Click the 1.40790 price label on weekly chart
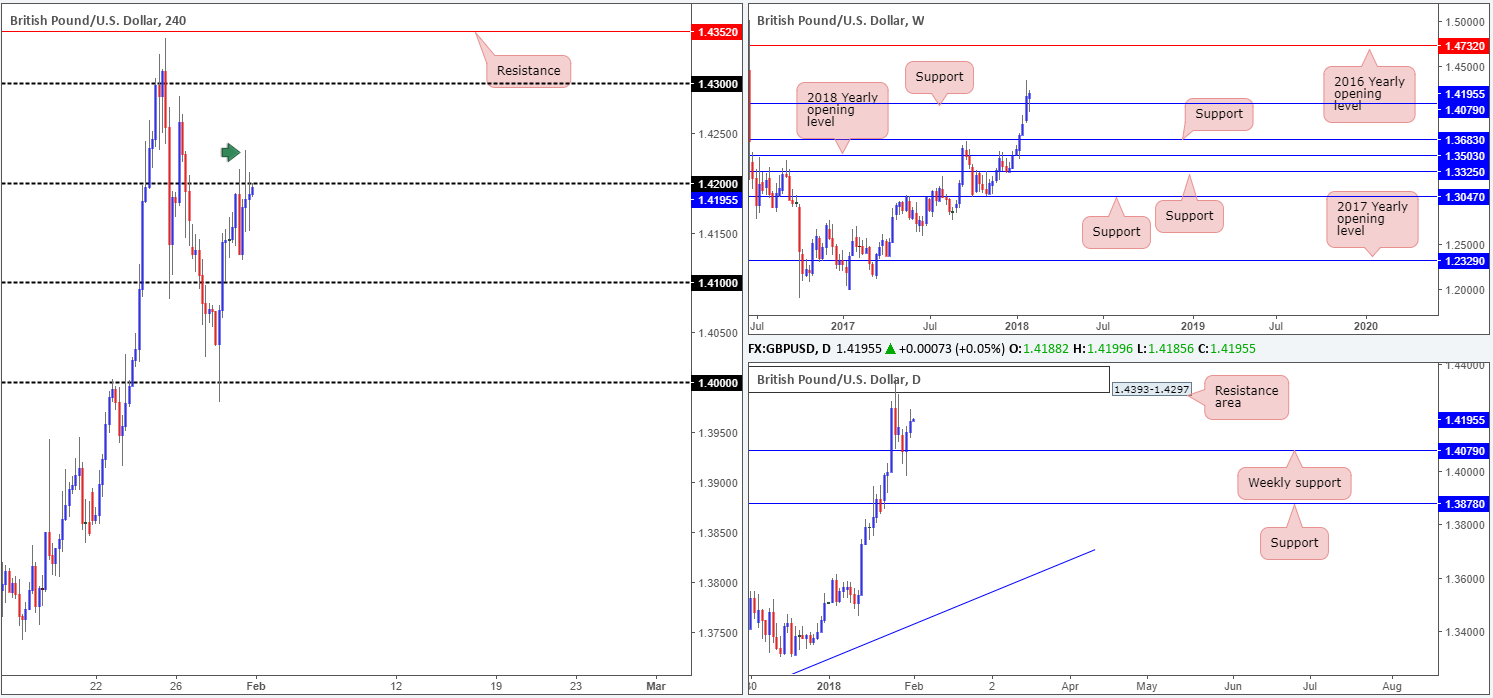Viewport: 1493px width, 698px height. pos(1464,109)
